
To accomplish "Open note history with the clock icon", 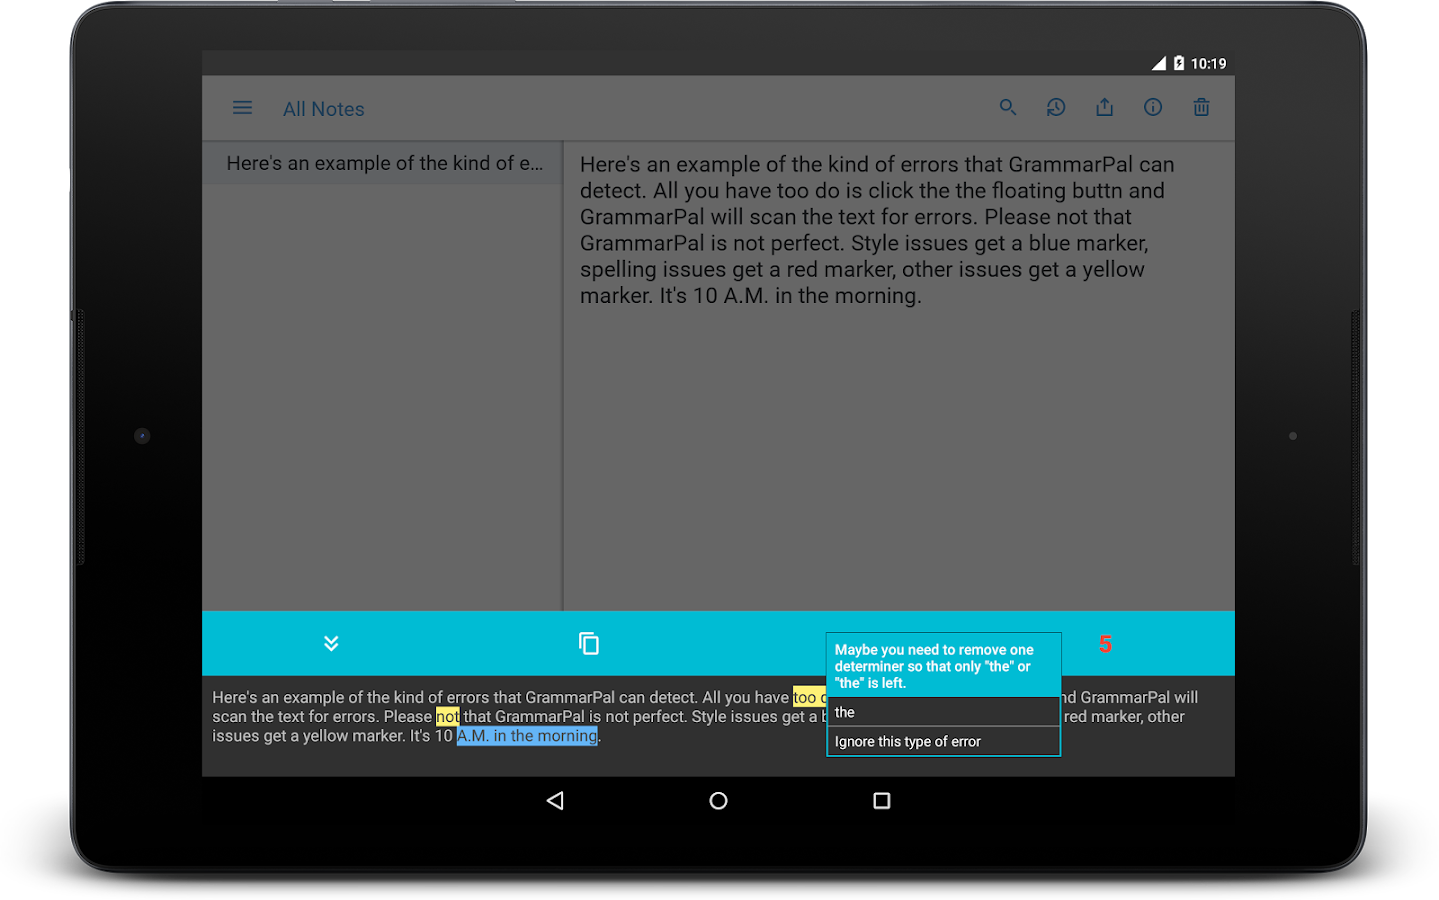I will [1056, 107].
